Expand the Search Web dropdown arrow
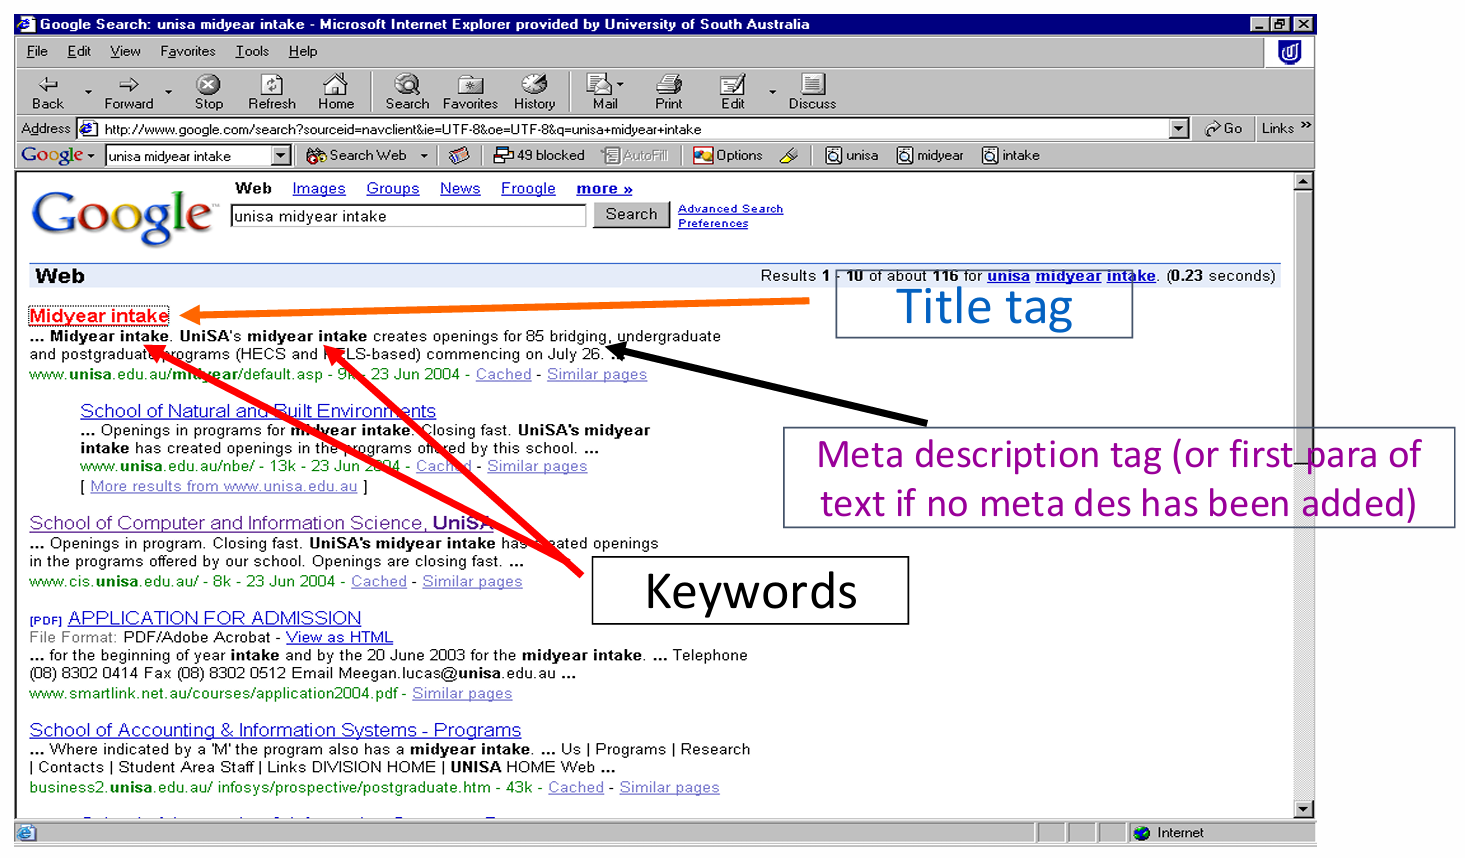 (x=424, y=155)
